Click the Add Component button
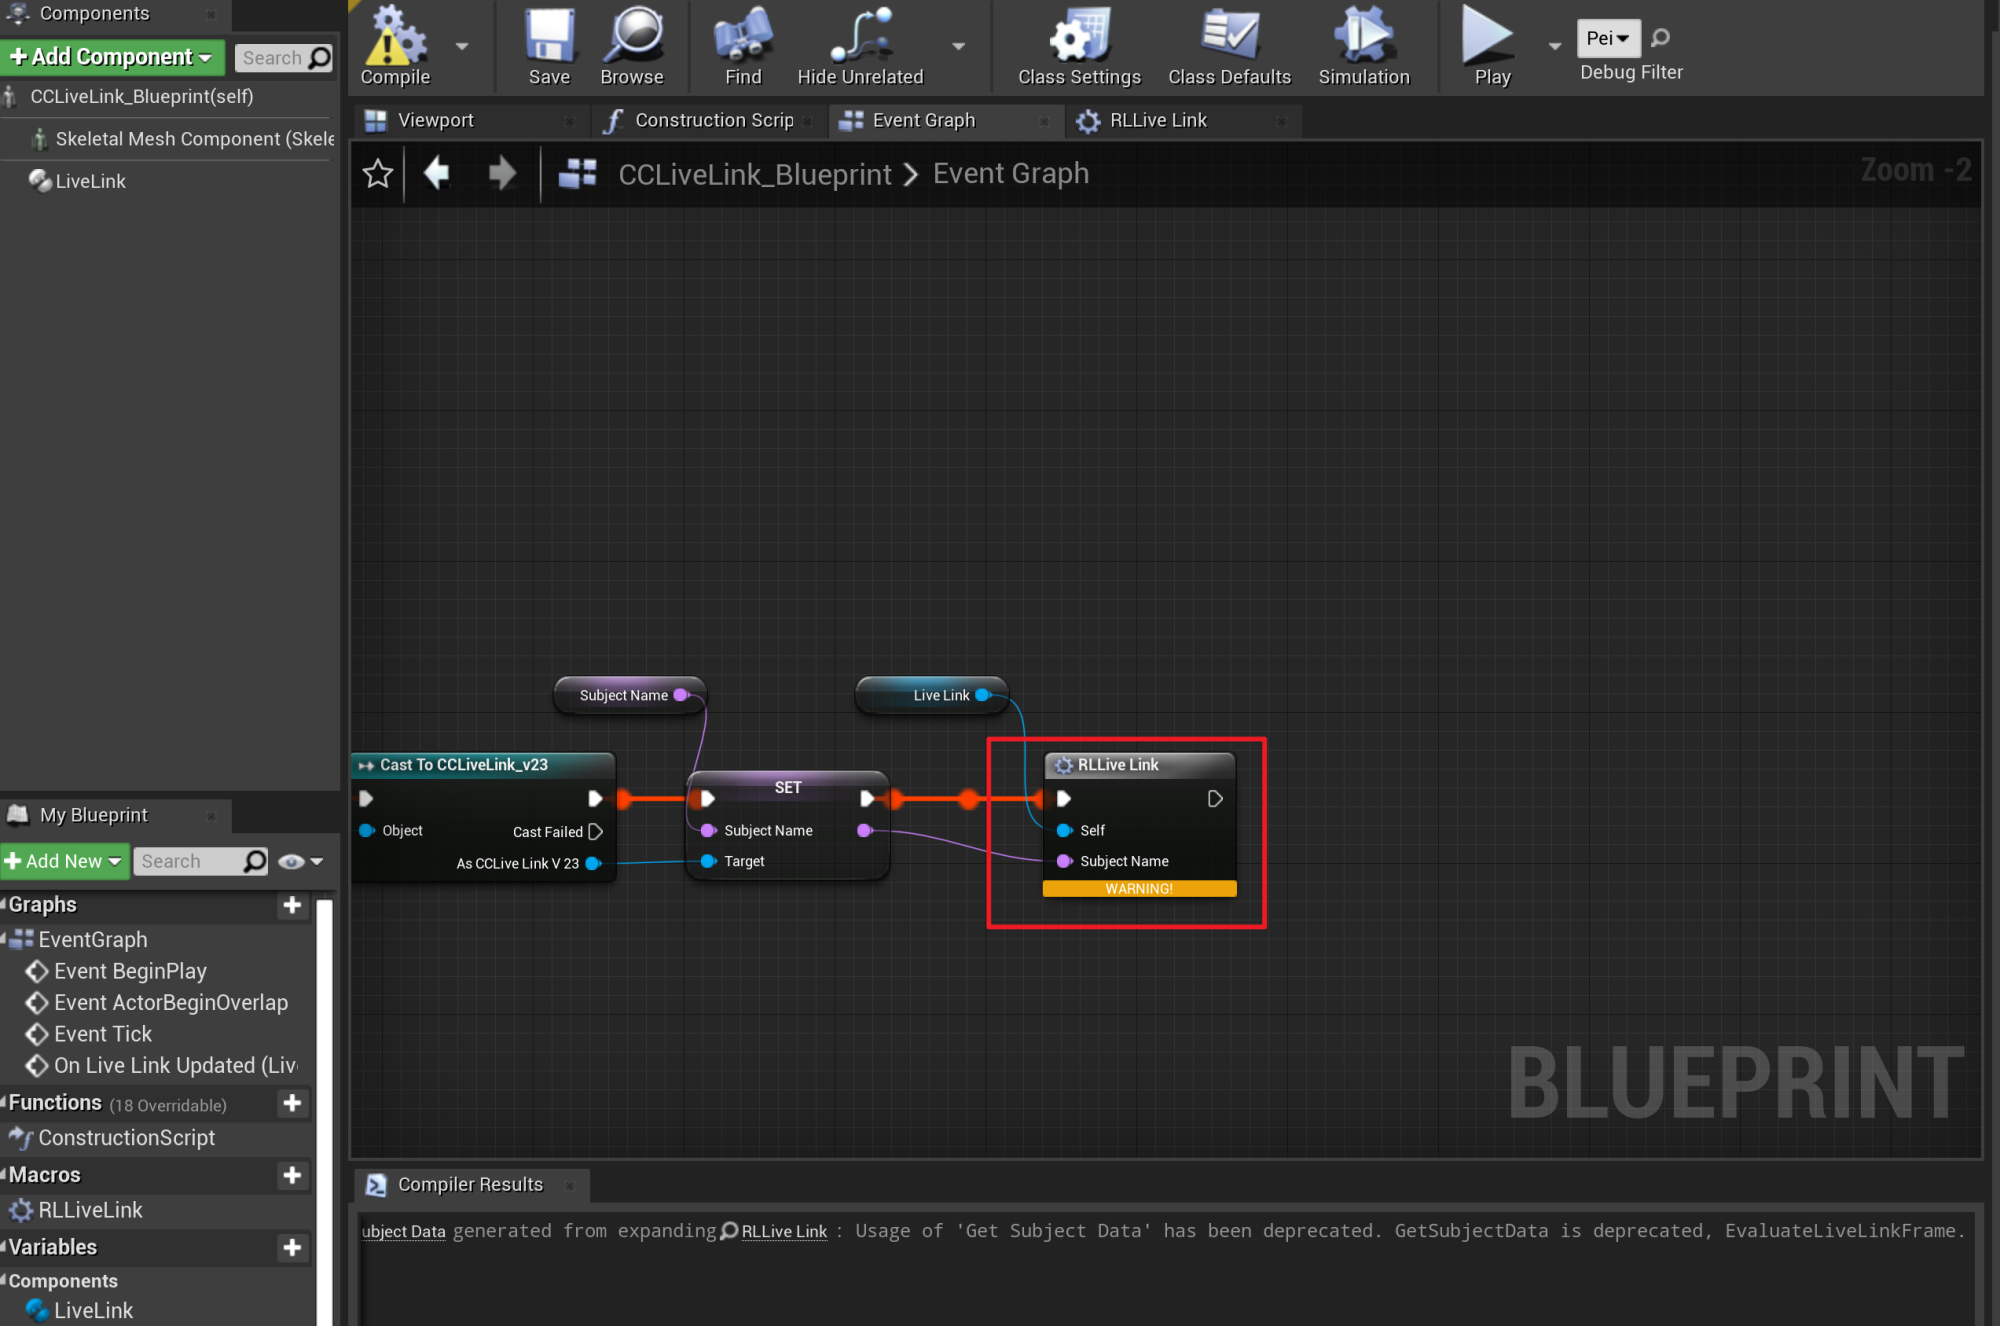Screen dimensions: 2000x1326 tap(112, 57)
